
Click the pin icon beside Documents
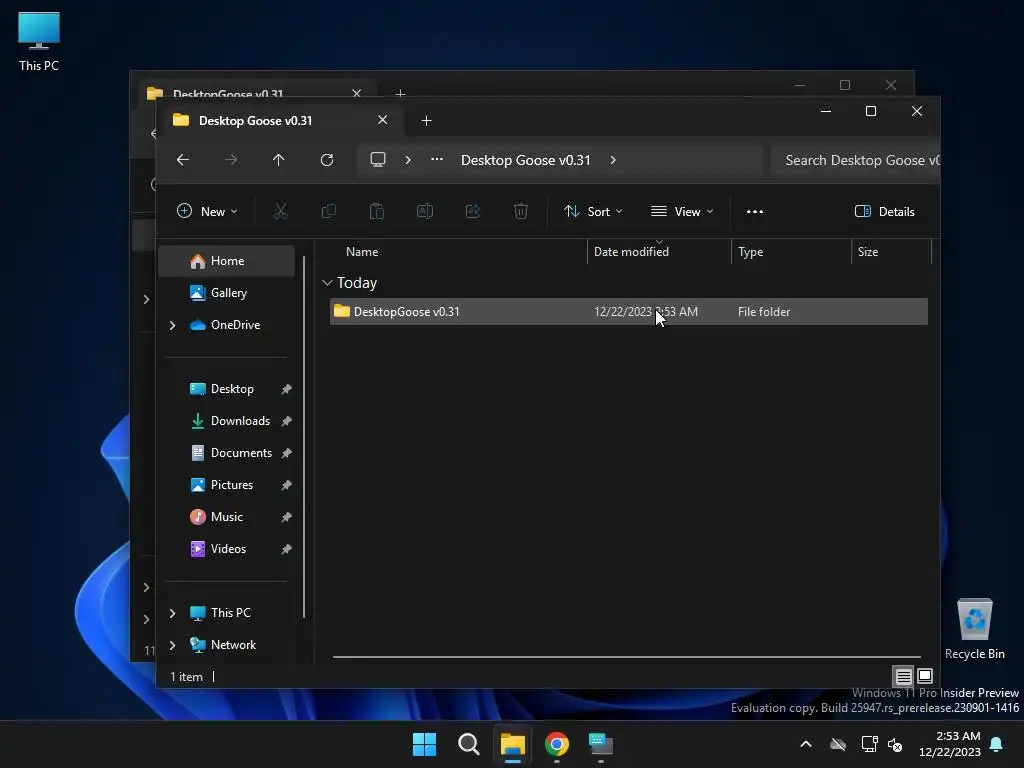pyautogui.click(x=286, y=453)
